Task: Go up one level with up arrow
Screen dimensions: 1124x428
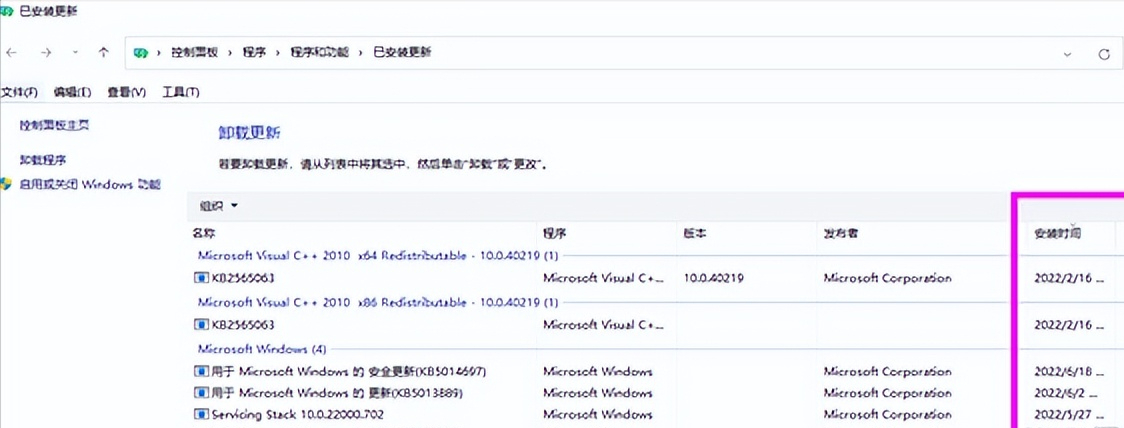Action: click(104, 52)
